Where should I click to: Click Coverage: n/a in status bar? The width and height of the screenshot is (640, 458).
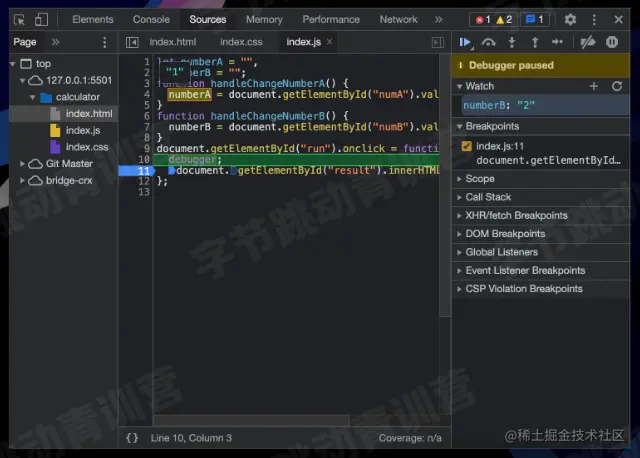click(x=410, y=438)
